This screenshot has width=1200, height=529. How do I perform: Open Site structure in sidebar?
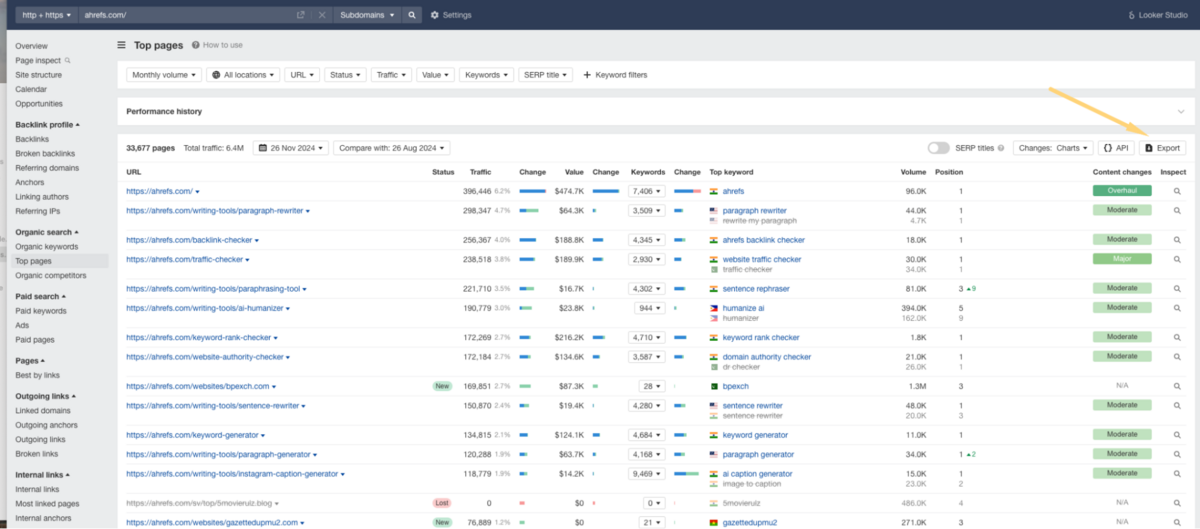38,75
